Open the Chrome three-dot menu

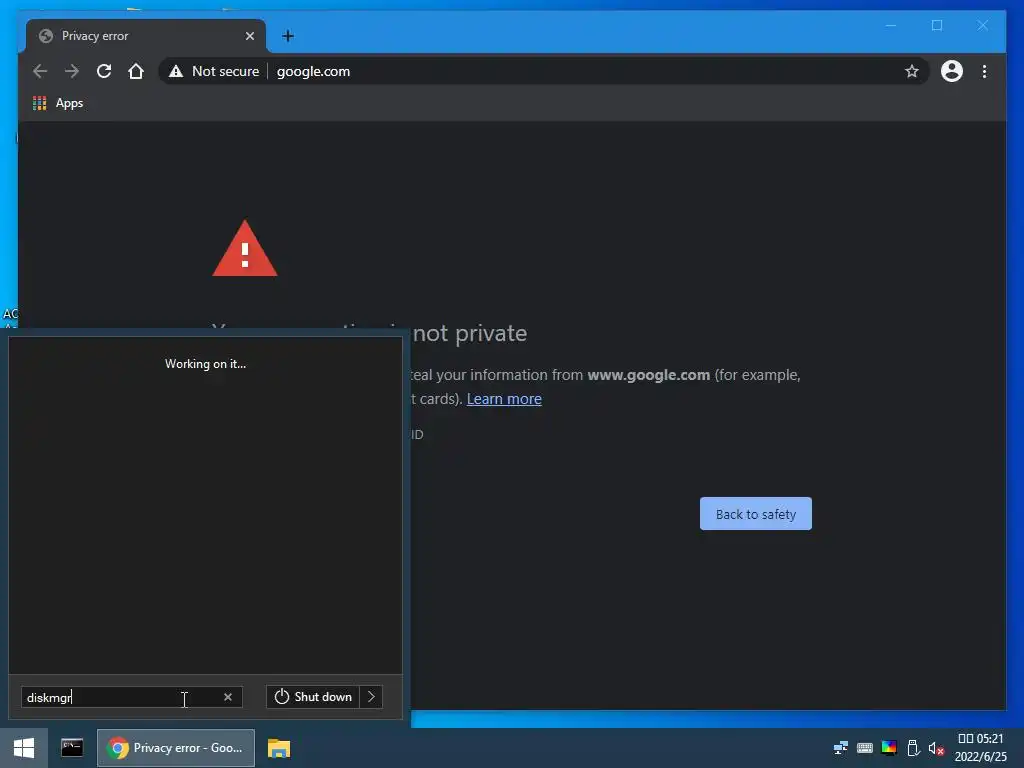pyautogui.click(x=984, y=71)
